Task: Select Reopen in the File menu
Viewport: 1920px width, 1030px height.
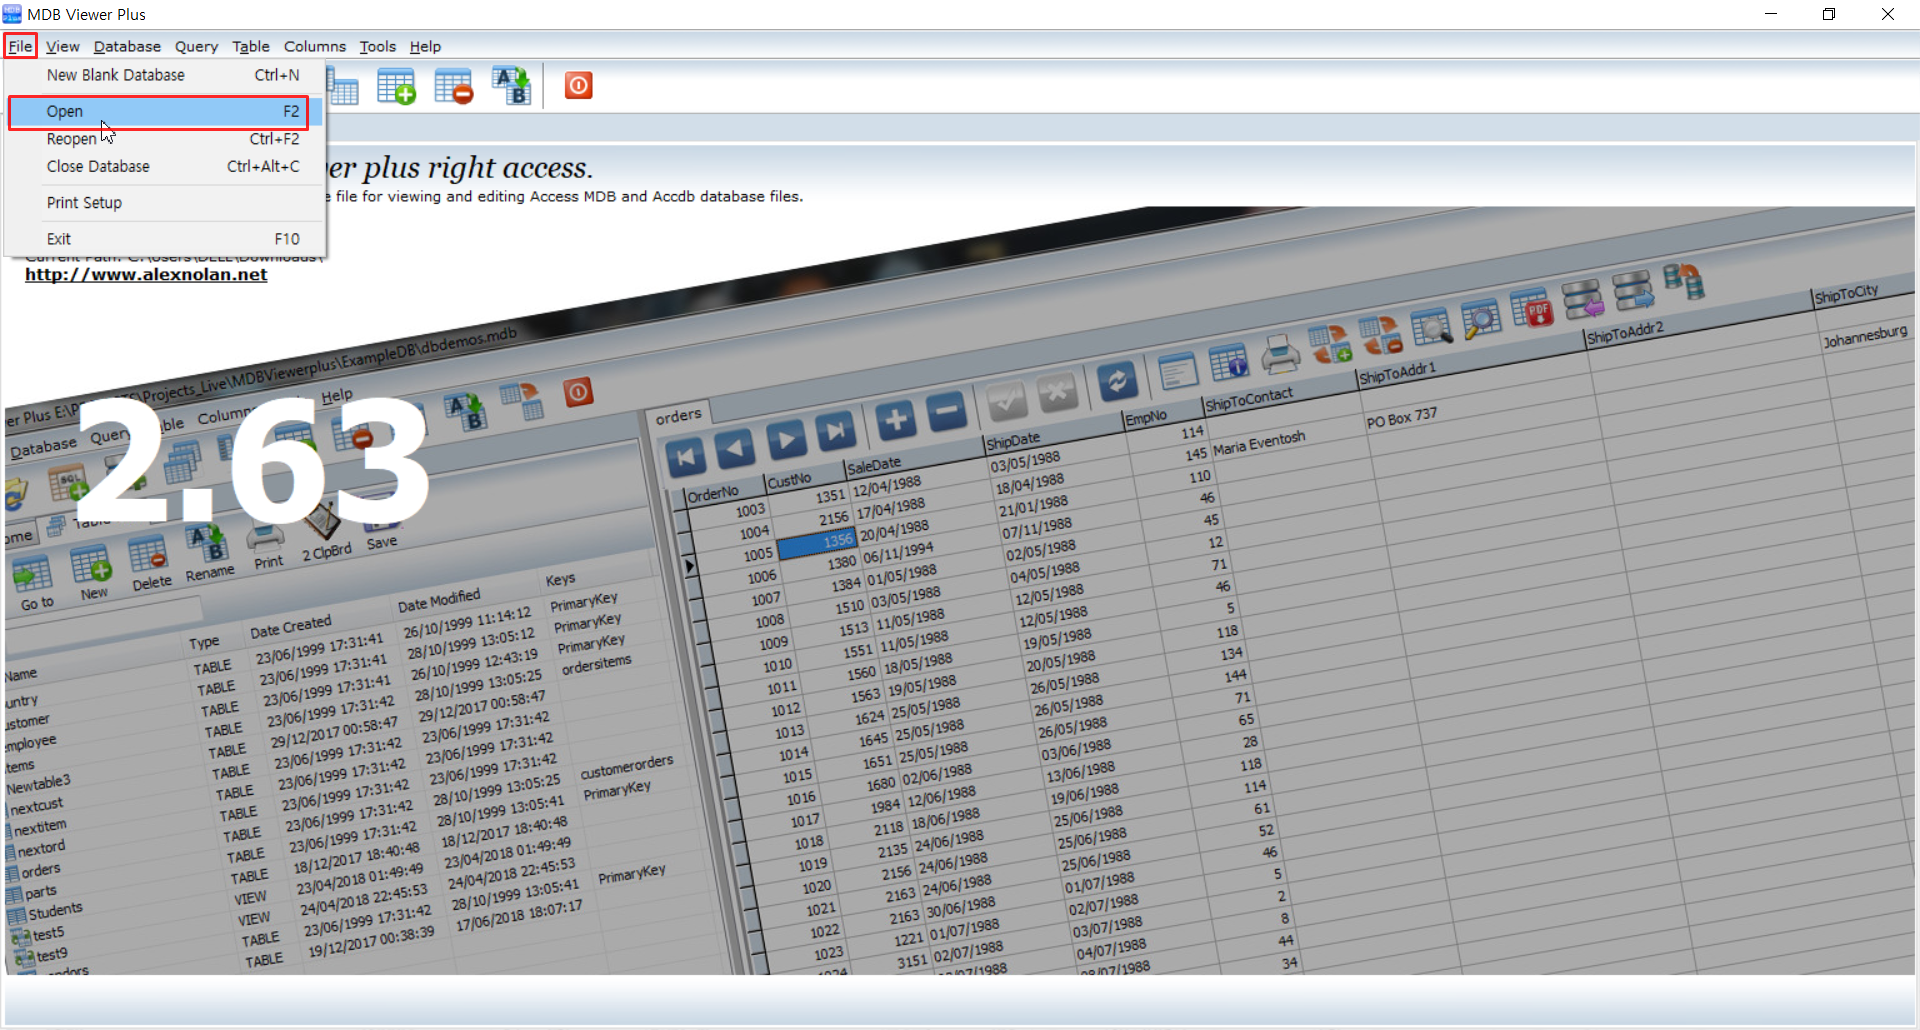Action: tap(165, 139)
